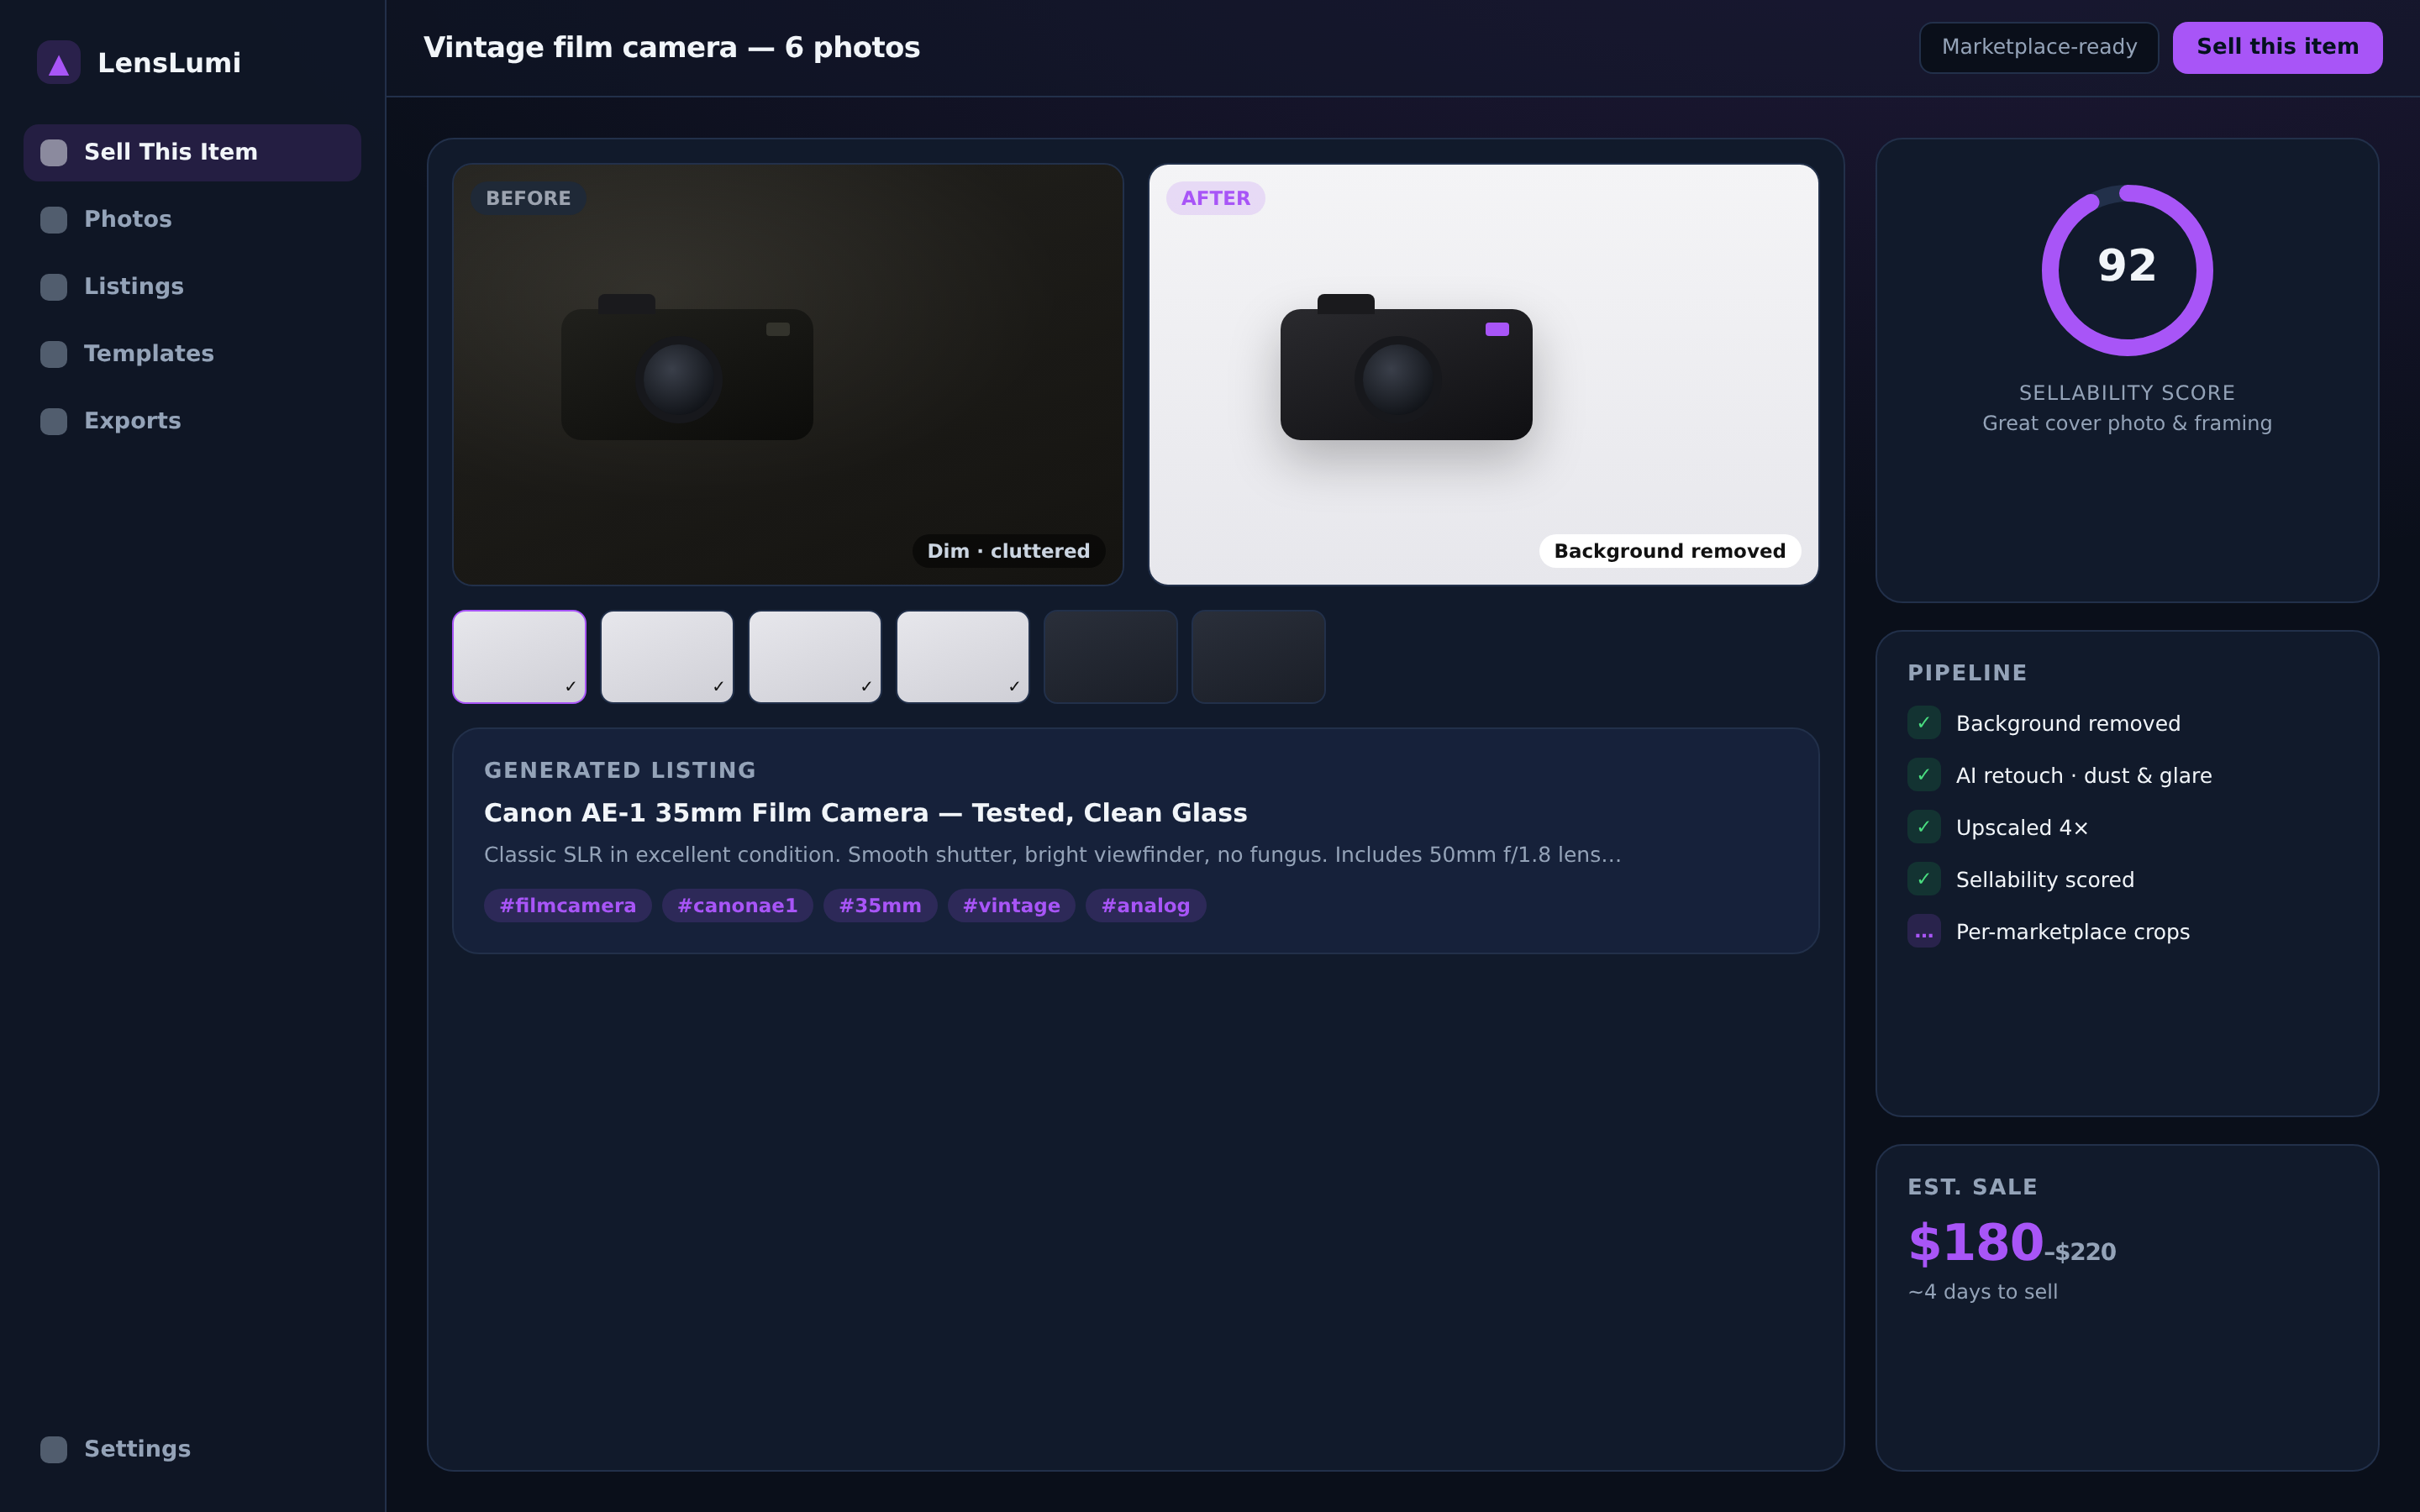Select the second processed photo thumbnail
Screen dimensions: 2420x1512
tap(667, 657)
